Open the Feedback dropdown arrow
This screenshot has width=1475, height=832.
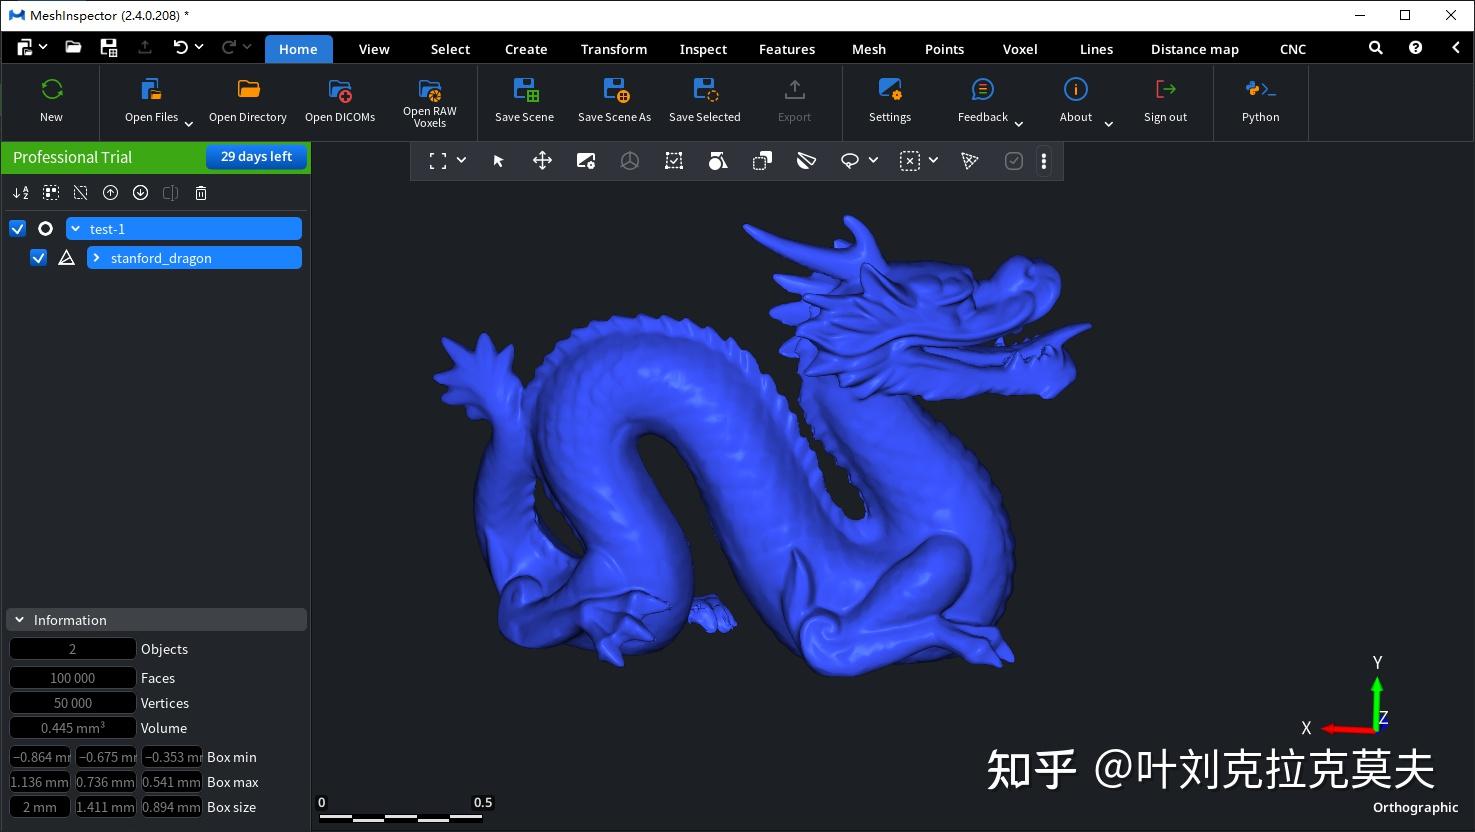[1019, 124]
